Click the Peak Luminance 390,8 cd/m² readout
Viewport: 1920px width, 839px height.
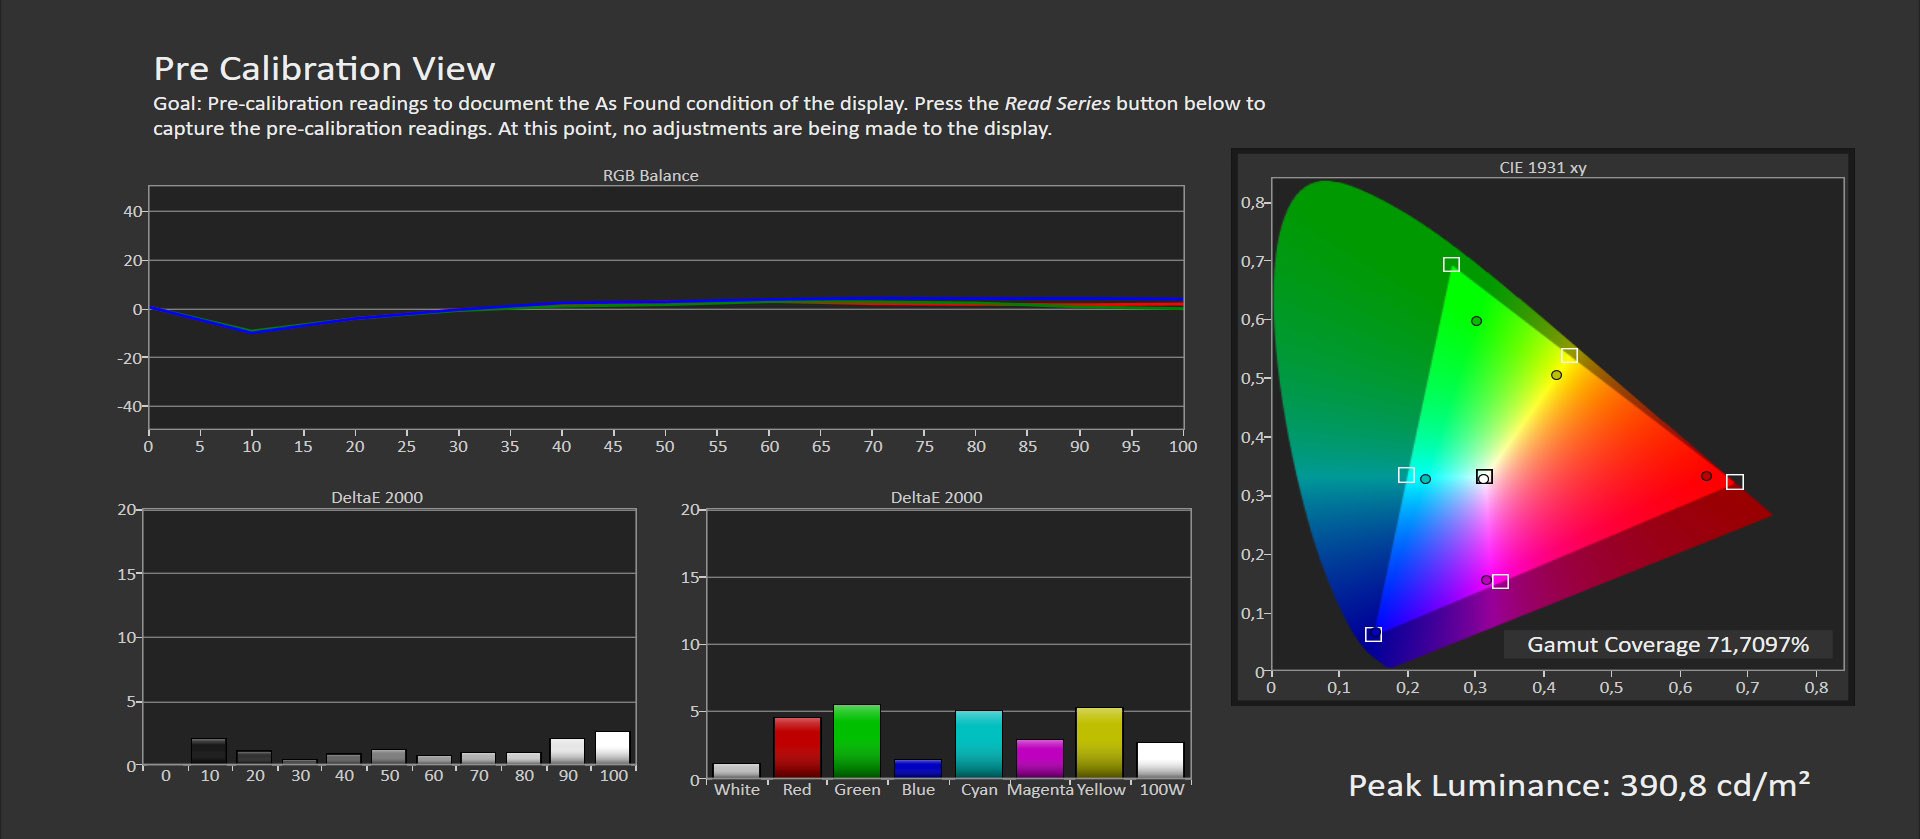coord(1579,785)
